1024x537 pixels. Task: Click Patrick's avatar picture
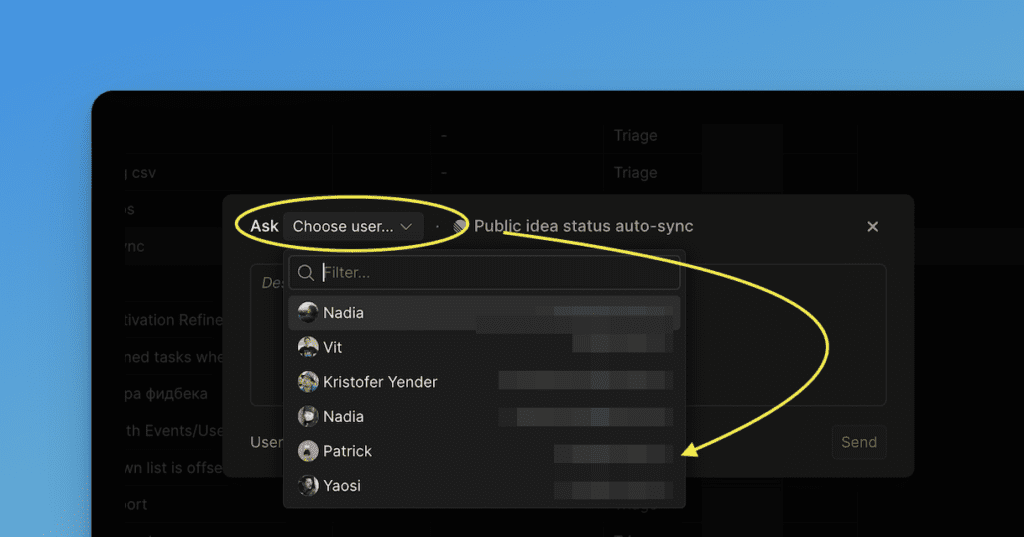pyautogui.click(x=308, y=451)
